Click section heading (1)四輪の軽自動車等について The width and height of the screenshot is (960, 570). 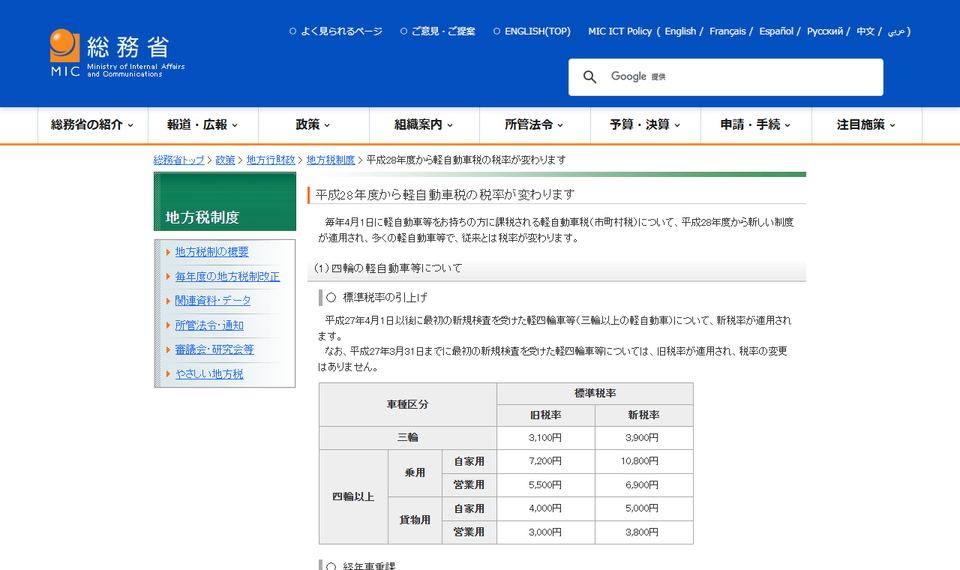[x=388, y=268]
